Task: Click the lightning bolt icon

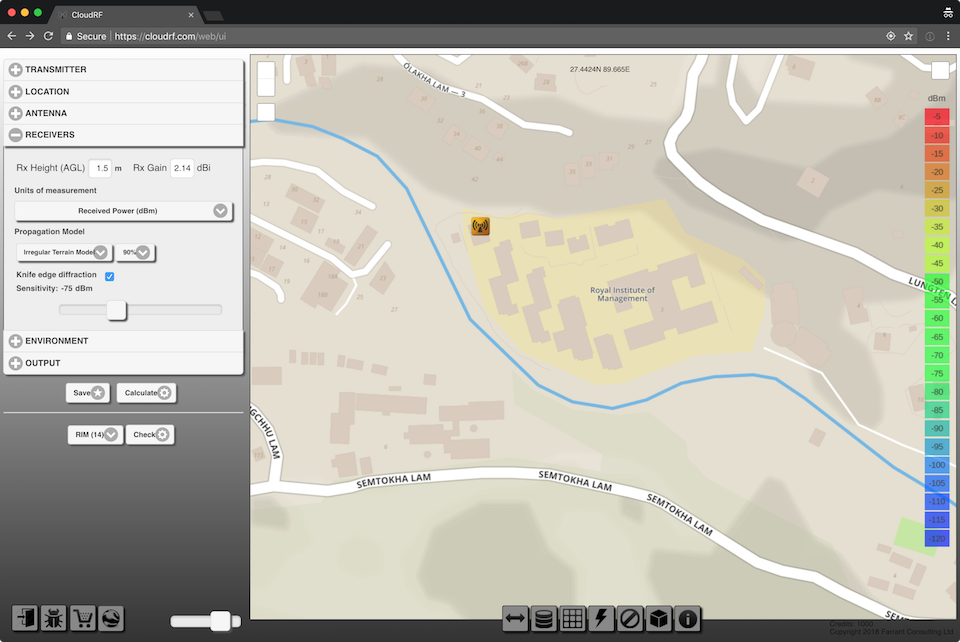Action: 603,619
